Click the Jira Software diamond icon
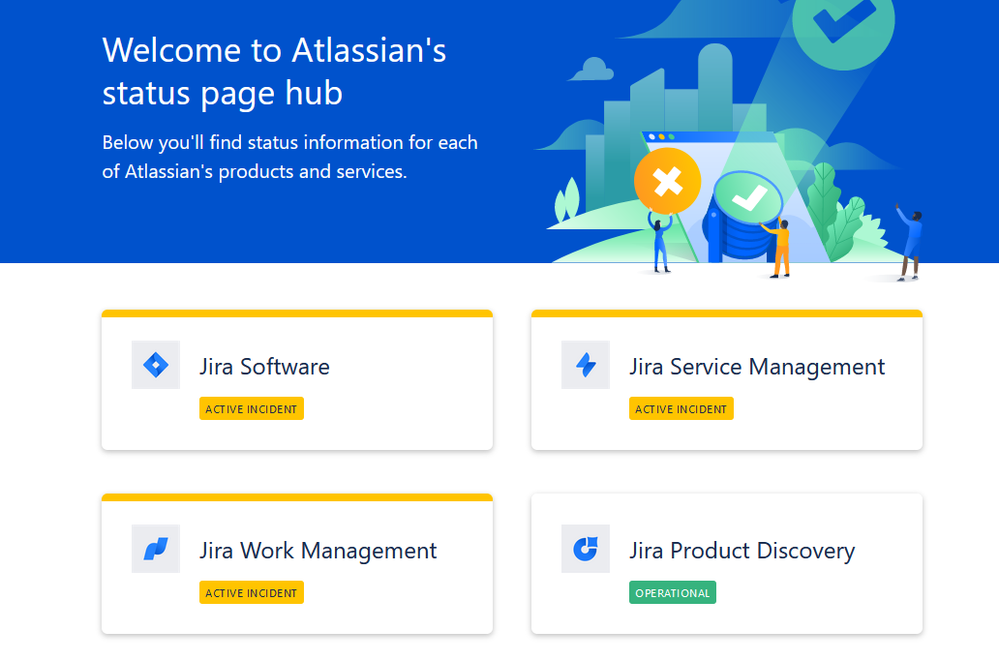Viewport: 999px width, 656px height. [155, 365]
